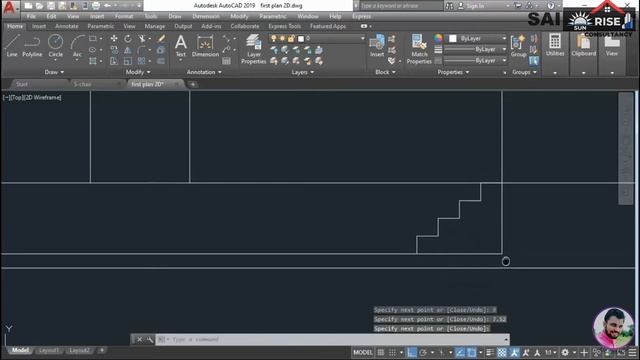Click the customize command line wrench icon
This screenshot has height=360, width=640.
click(149, 339)
